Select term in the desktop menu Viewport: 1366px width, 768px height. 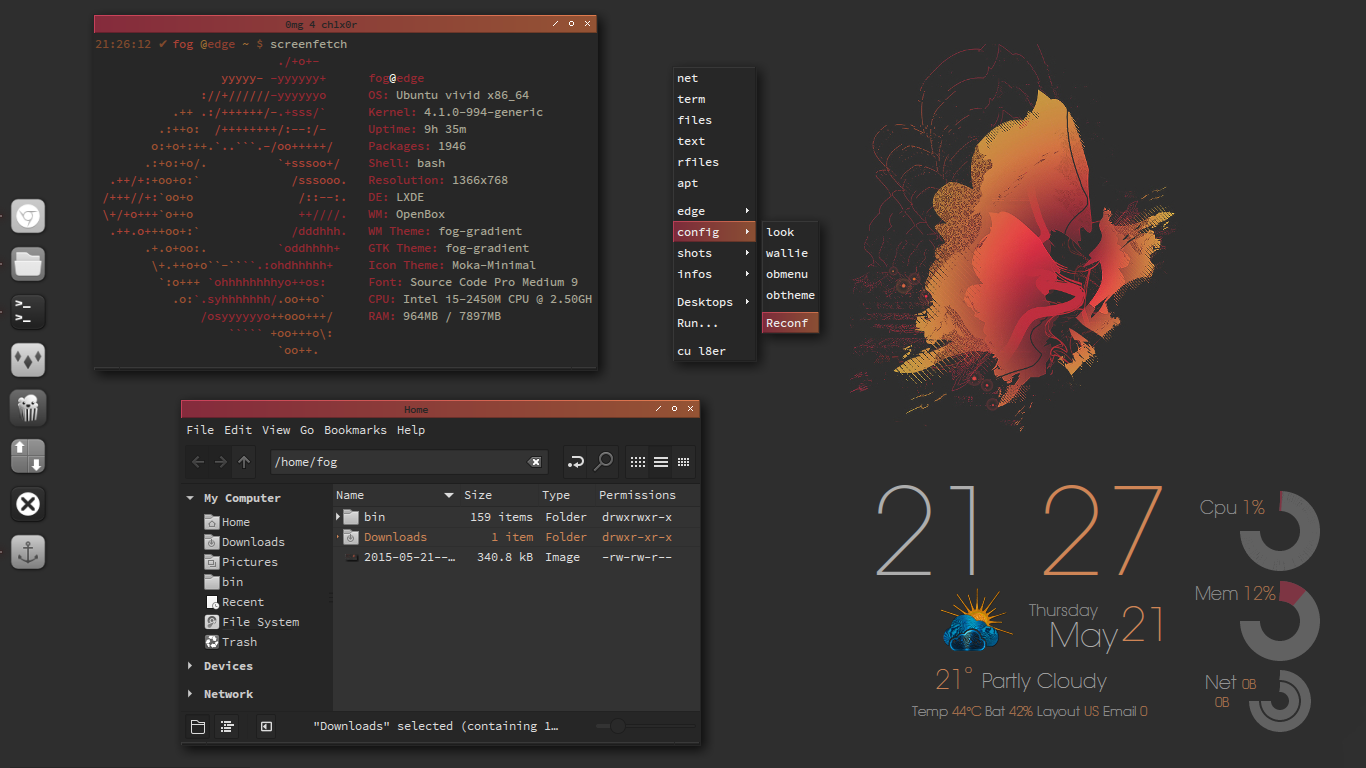714,99
